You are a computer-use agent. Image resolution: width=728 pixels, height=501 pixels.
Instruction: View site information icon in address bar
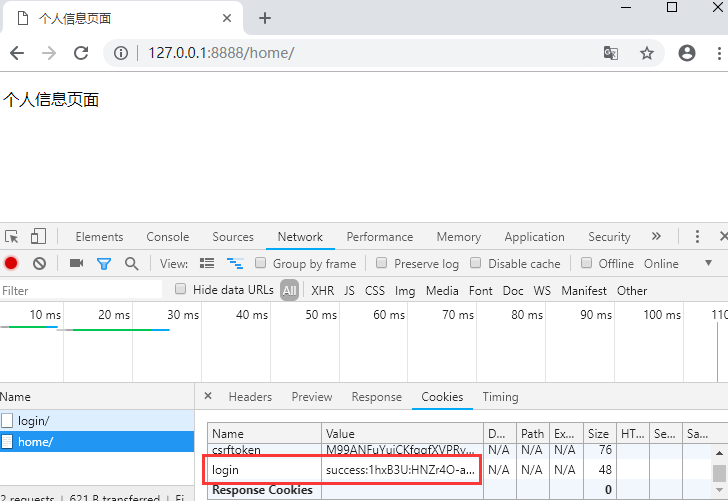[x=121, y=53]
